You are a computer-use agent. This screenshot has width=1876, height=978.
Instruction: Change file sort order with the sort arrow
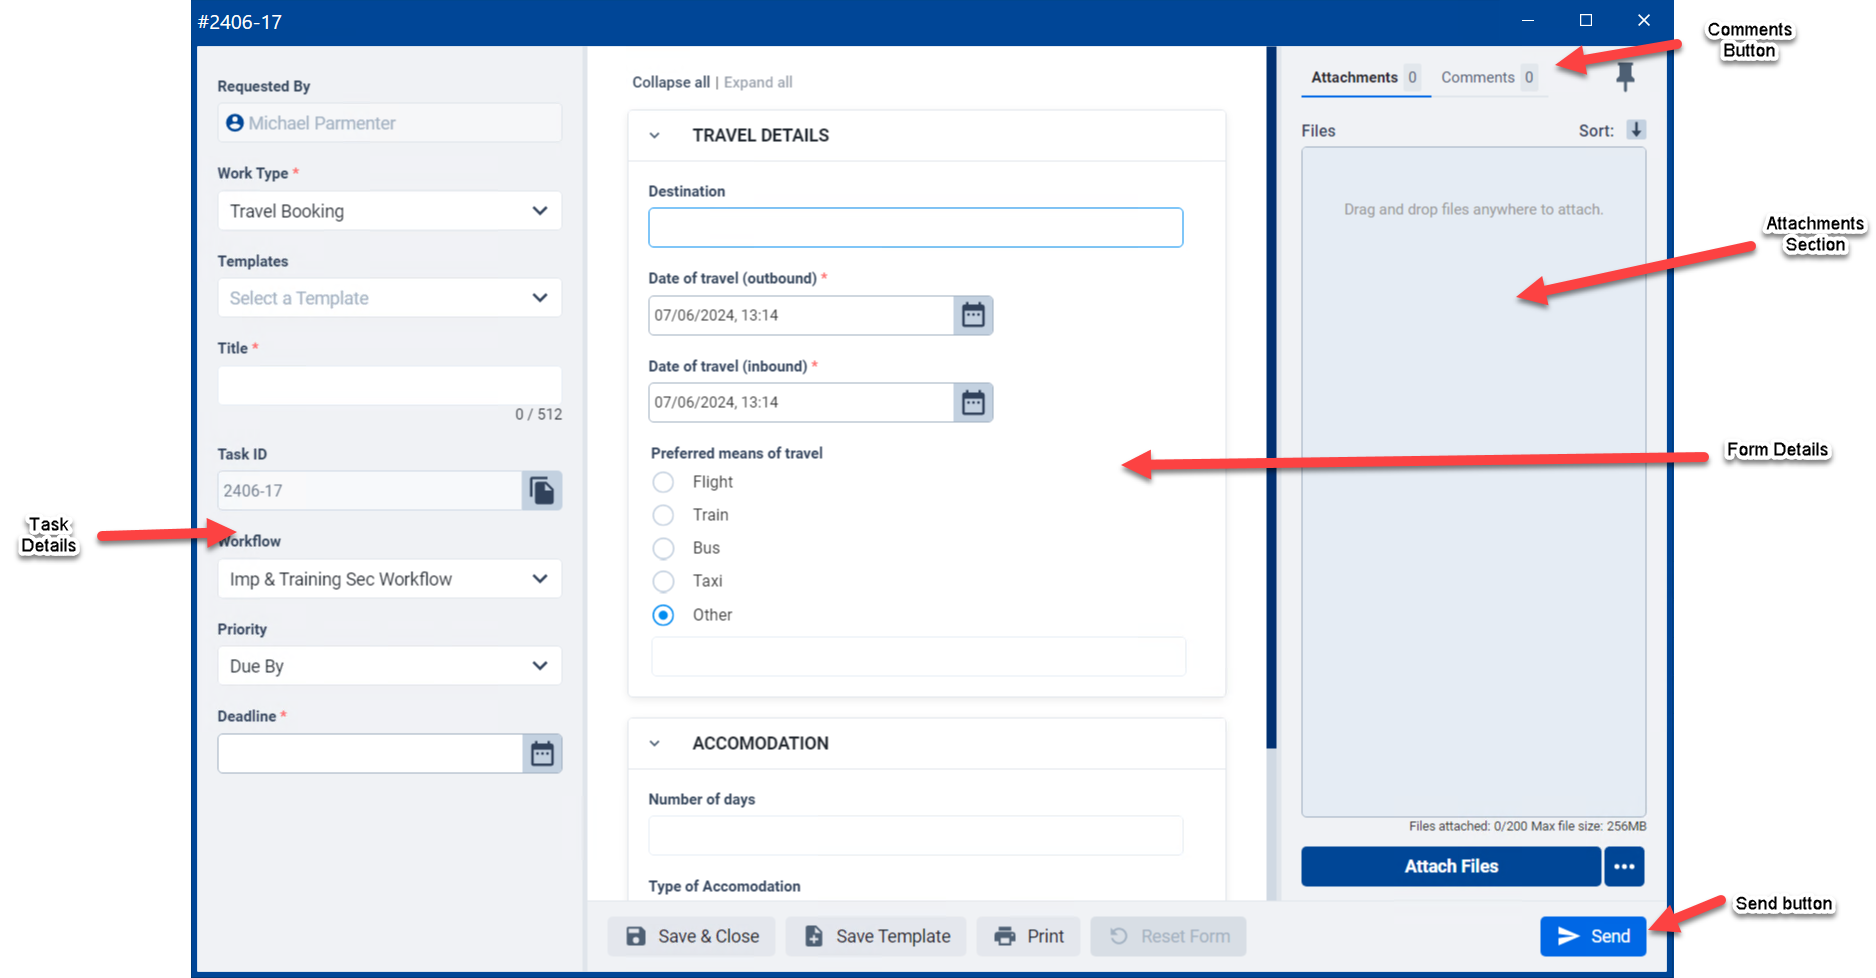coord(1636,130)
